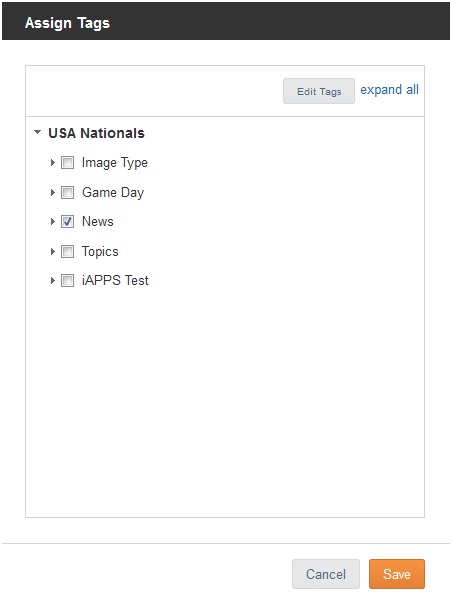Tick the Topics checkbox

[x=67, y=252]
